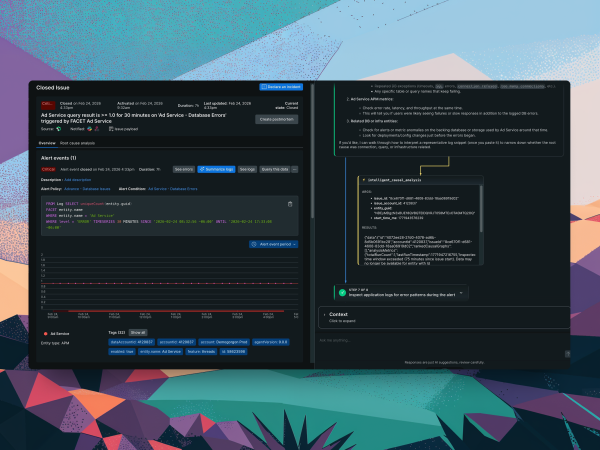Click the red Critical badge in alert events
Screen dimensions: 600x450
(49, 169)
